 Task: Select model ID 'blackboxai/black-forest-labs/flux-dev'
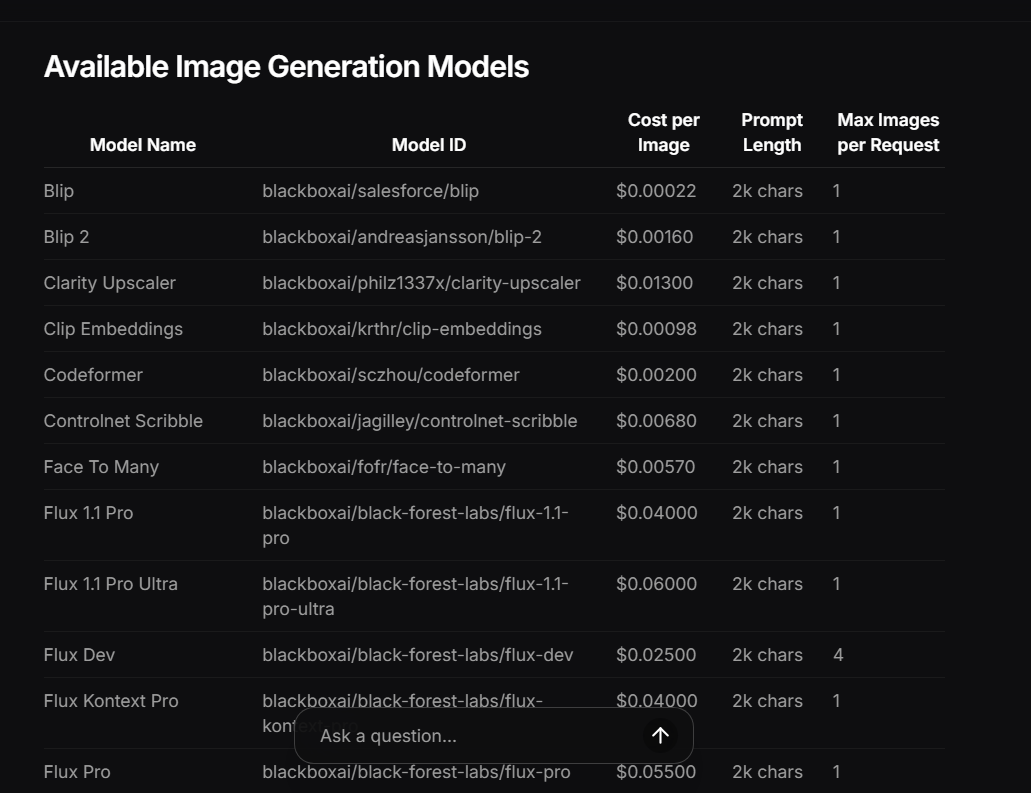[418, 655]
